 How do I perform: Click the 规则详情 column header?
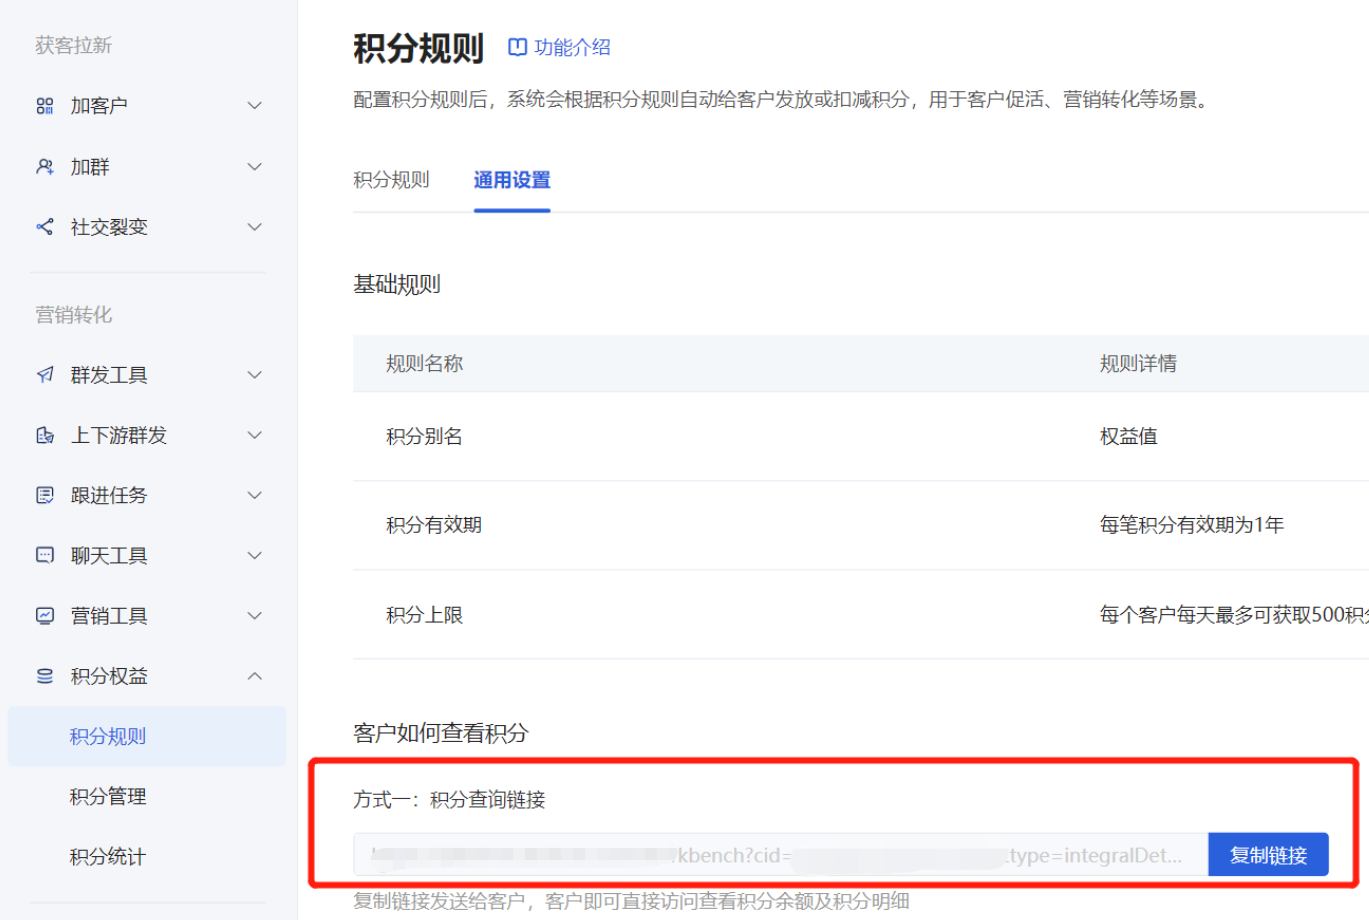pyautogui.click(x=1138, y=363)
